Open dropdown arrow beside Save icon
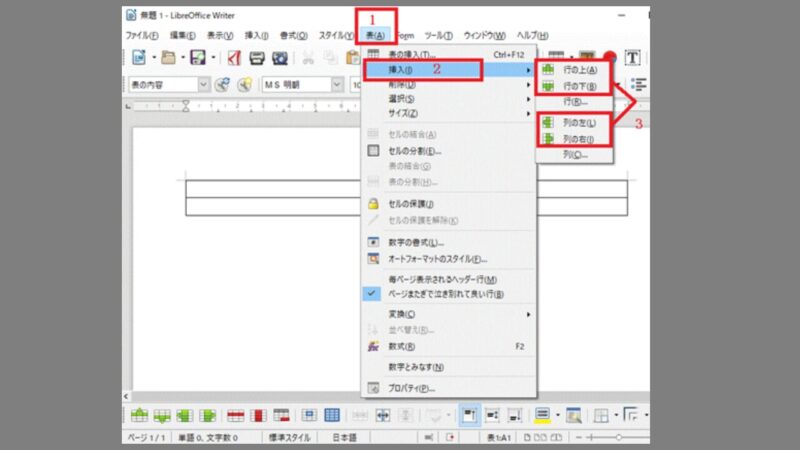800x450 pixels. point(213,58)
